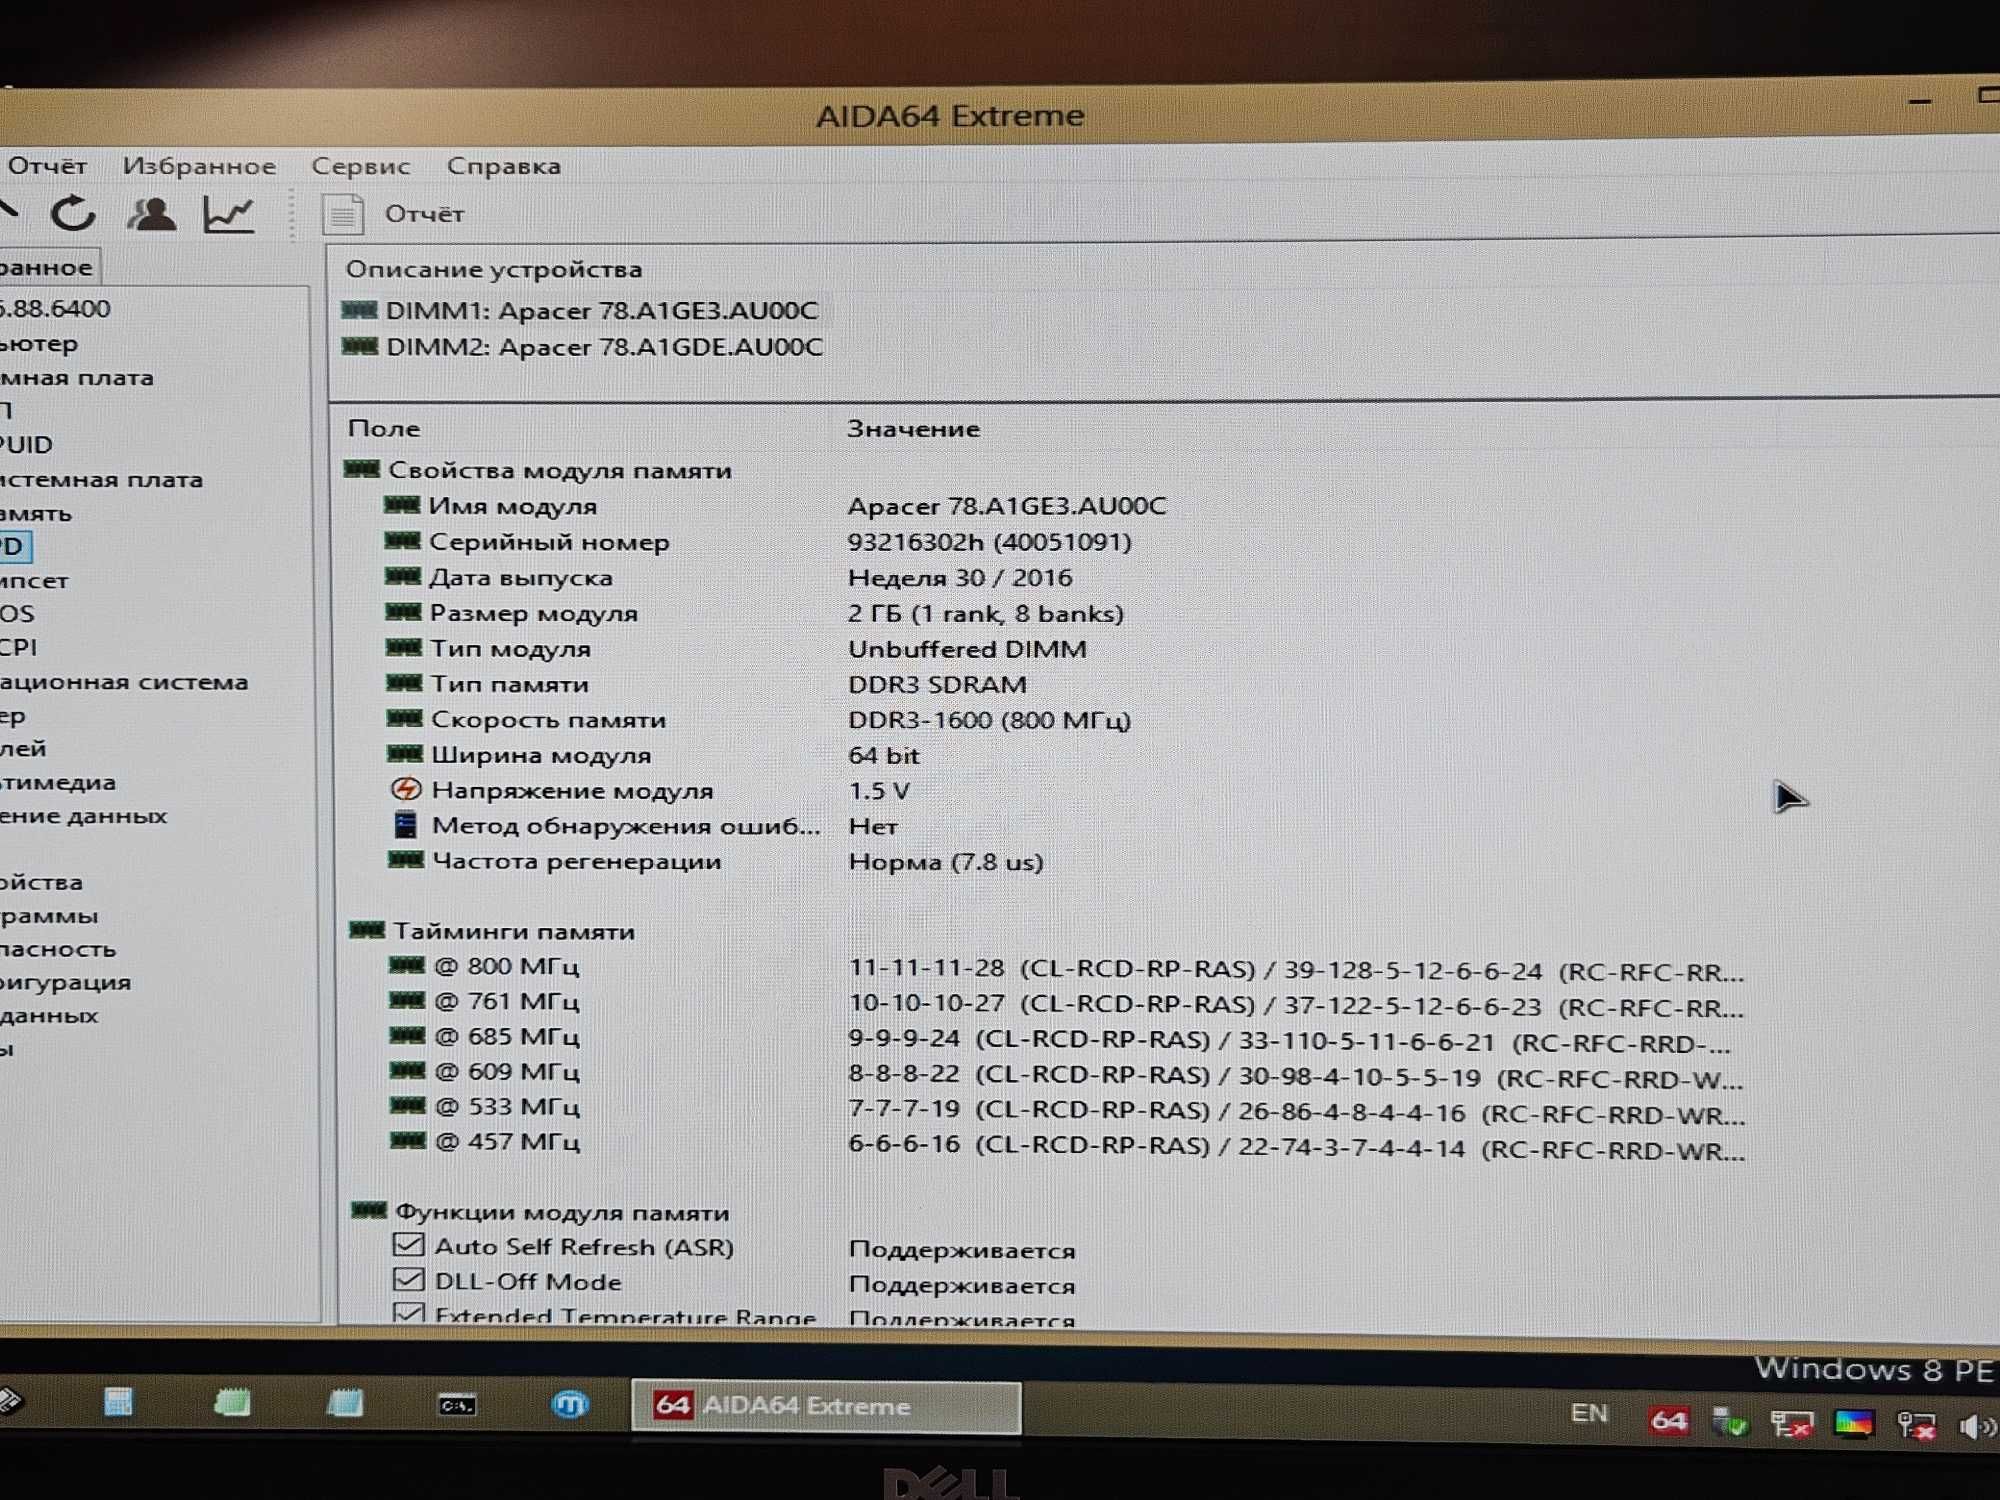Click the AIDA64 red 64 tray icon

click(1668, 1420)
